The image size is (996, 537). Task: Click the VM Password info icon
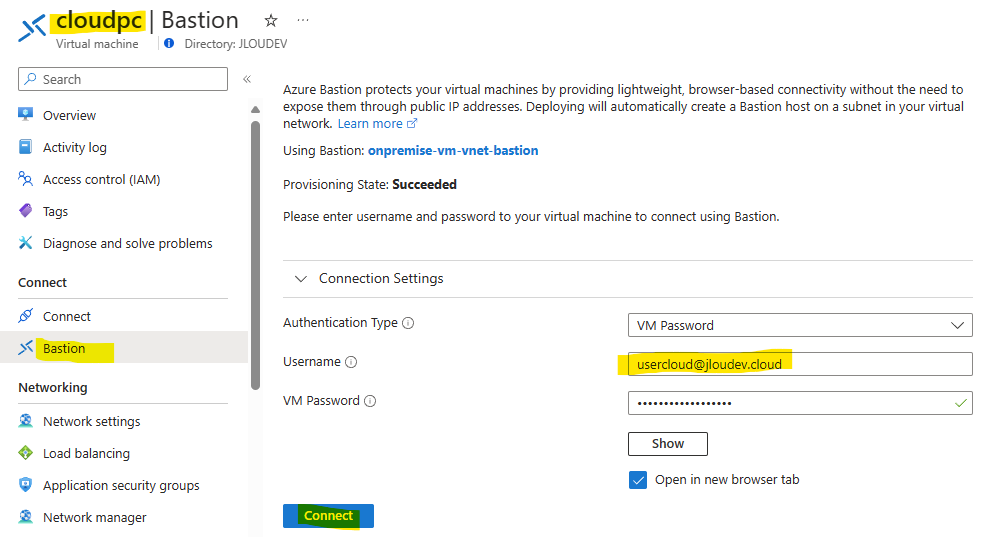point(370,401)
